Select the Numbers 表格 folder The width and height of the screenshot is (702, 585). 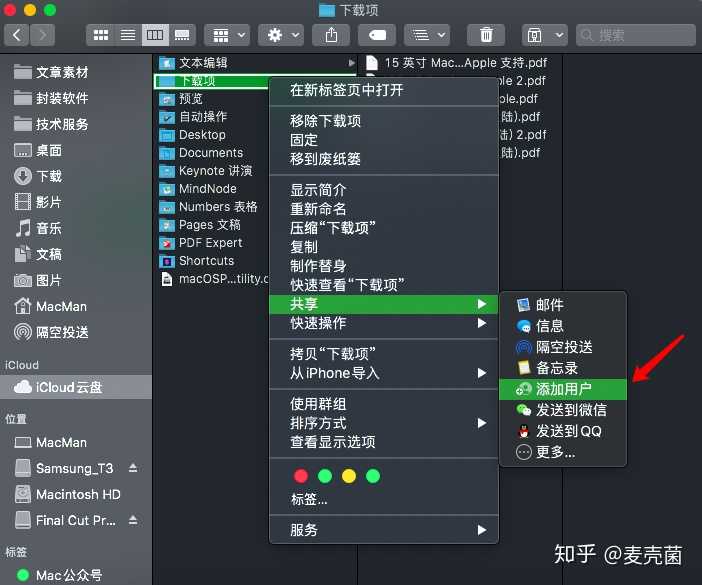pyautogui.click(x=209, y=207)
